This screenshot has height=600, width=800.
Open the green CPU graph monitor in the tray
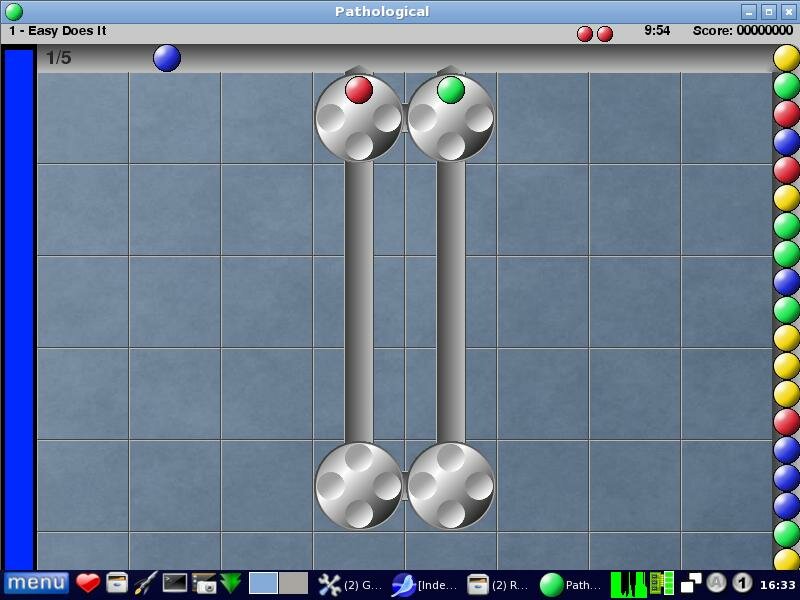click(x=629, y=584)
